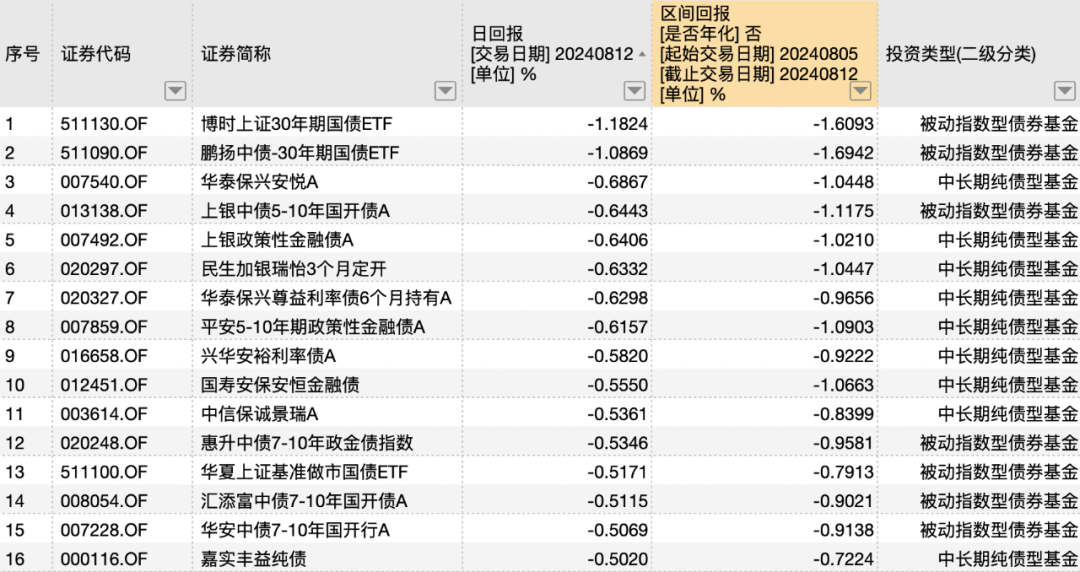Select the 证券简称 column header label
Screen dimensions: 1080x572
click(x=236, y=54)
